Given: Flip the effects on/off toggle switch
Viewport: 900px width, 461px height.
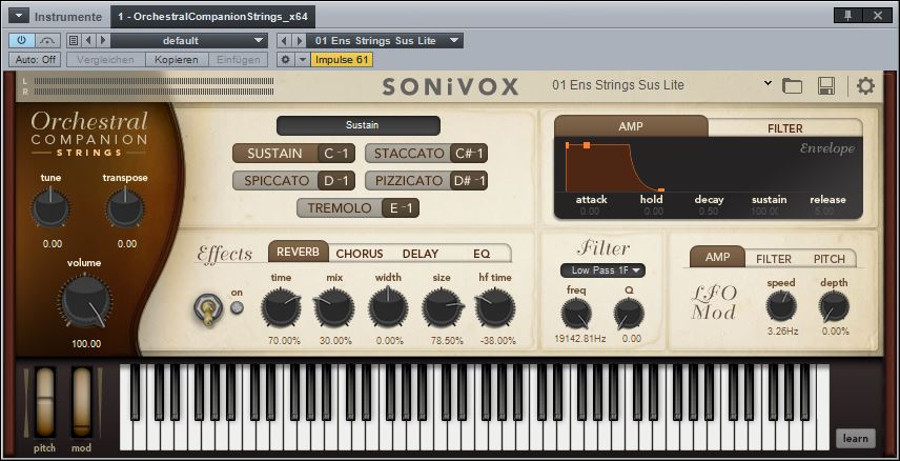Looking at the screenshot, I should [208, 308].
